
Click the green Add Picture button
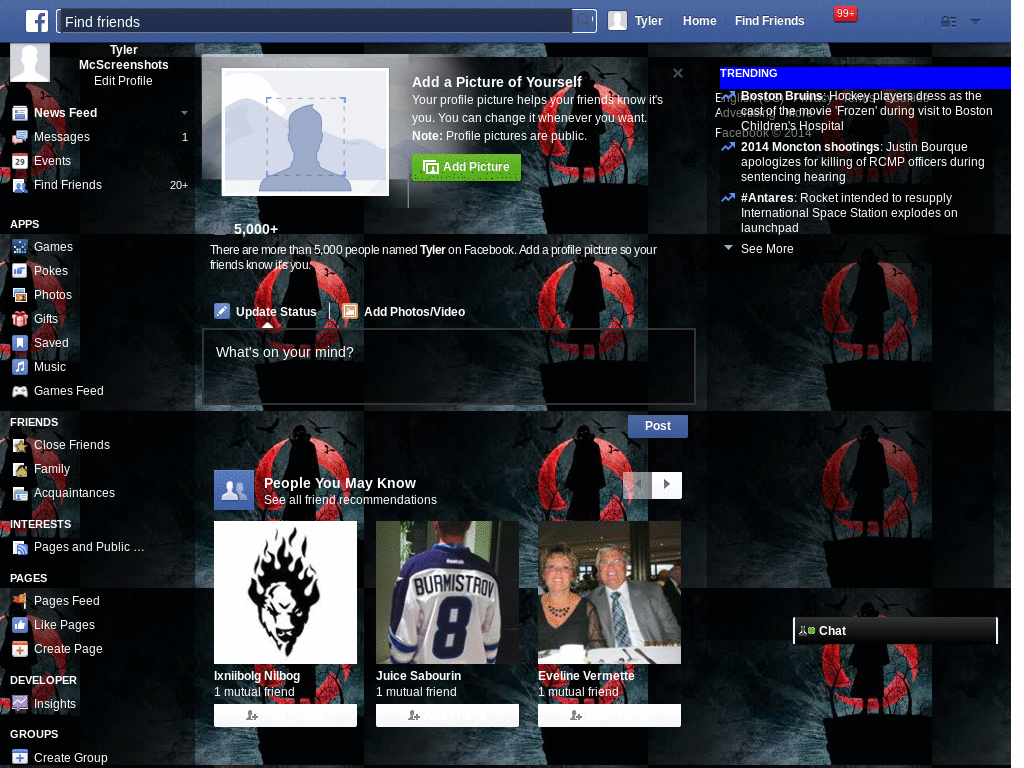click(x=466, y=167)
